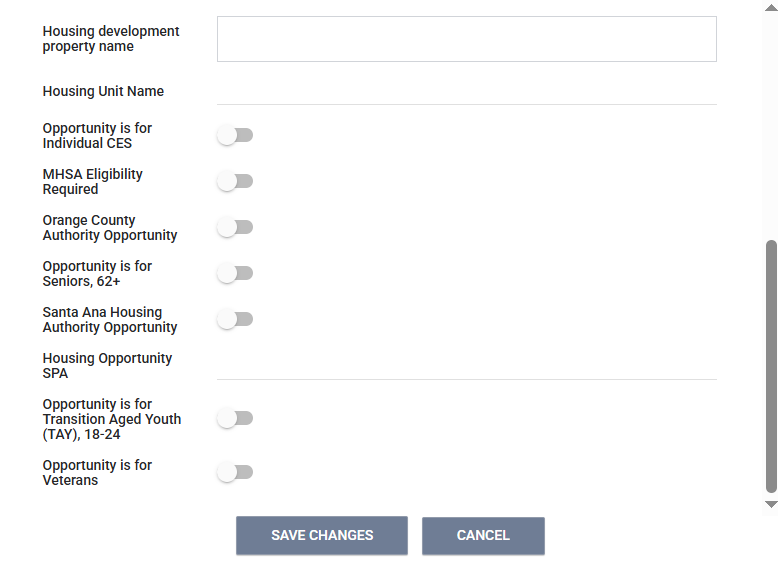Open the Housing Unit Name field

point(466,91)
